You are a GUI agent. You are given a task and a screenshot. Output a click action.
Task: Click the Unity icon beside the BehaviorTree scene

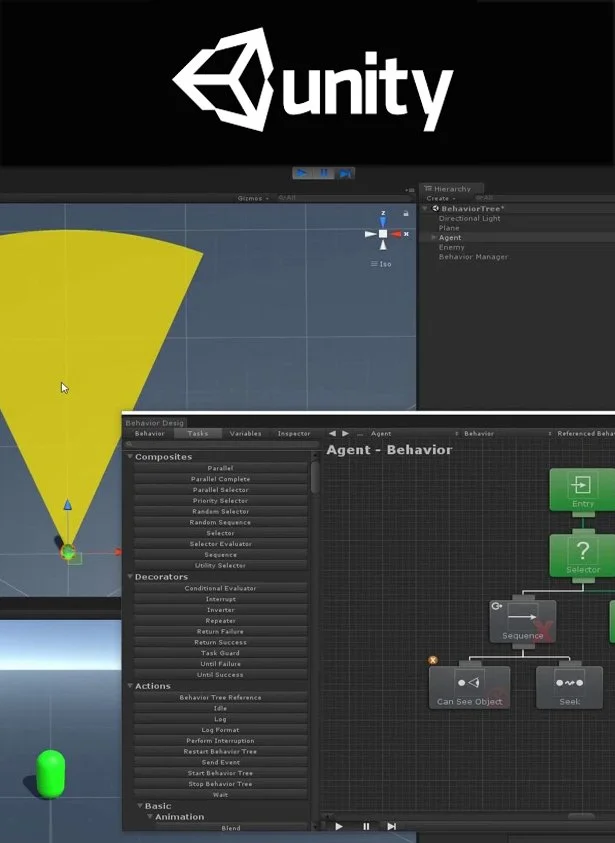pyautogui.click(x=435, y=209)
